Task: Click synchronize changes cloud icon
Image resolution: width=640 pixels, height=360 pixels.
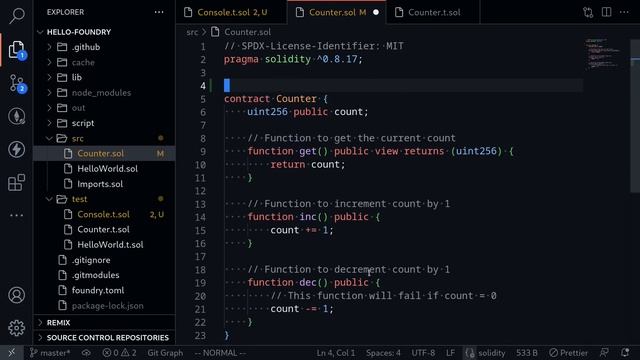Action: [x=86, y=353]
